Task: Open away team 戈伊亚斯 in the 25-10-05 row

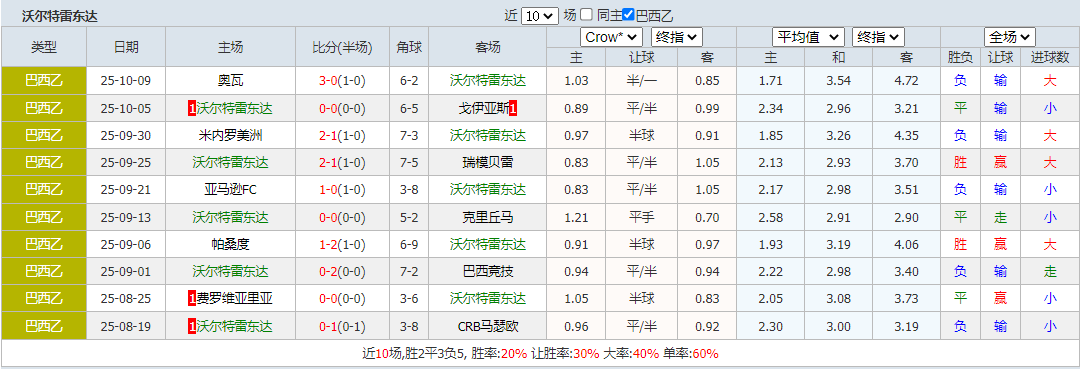Action: [484, 108]
